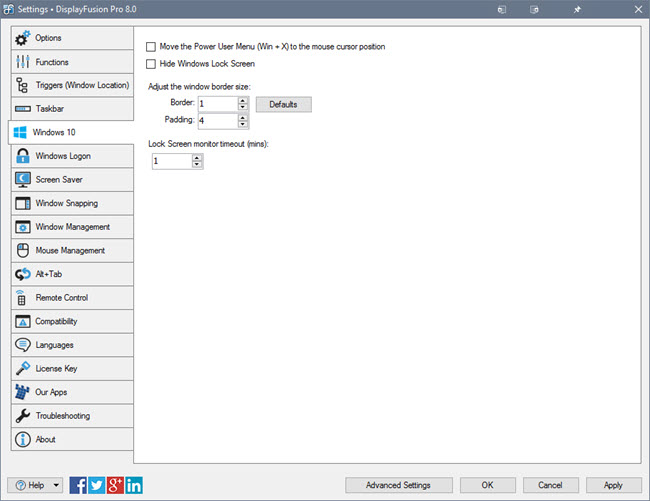Click into the Border value field
Viewport: 650px width, 501px height.
coord(218,104)
